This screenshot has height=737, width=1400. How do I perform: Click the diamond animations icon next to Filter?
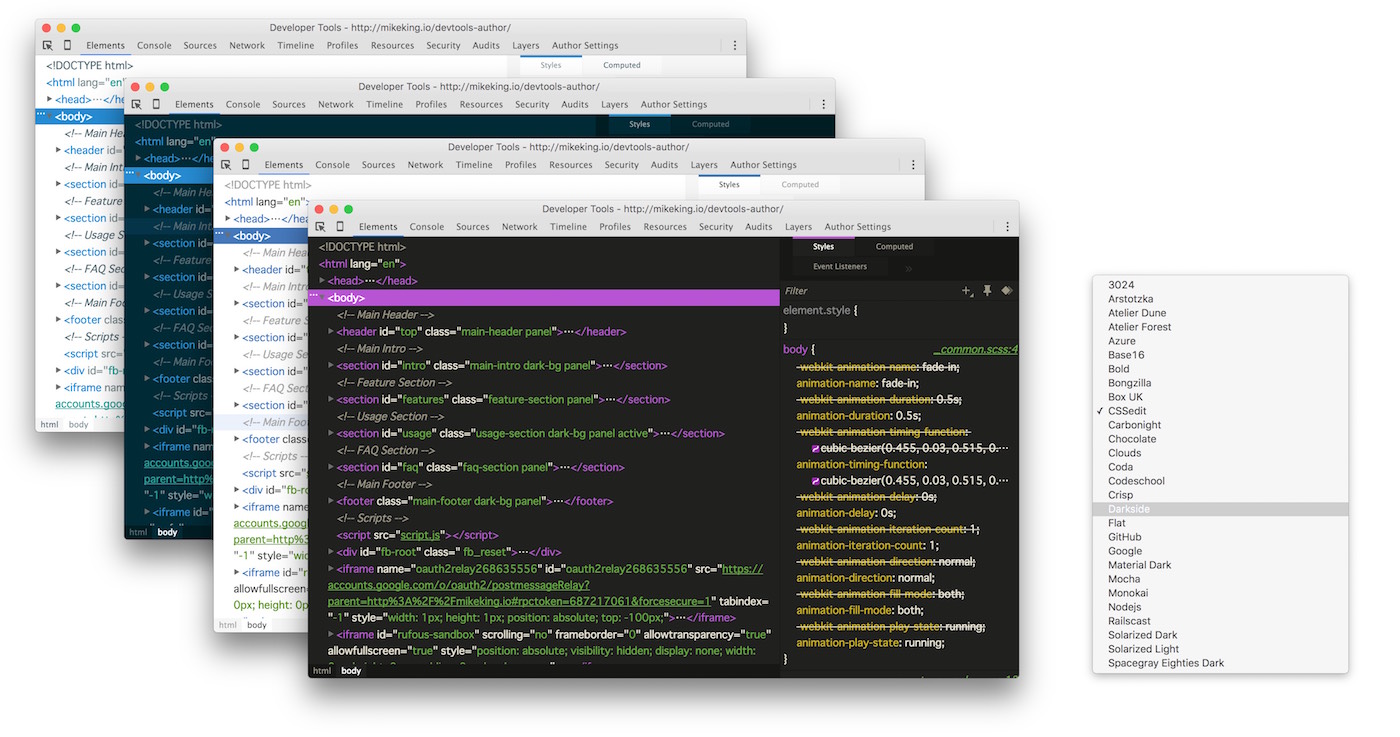1007,291
